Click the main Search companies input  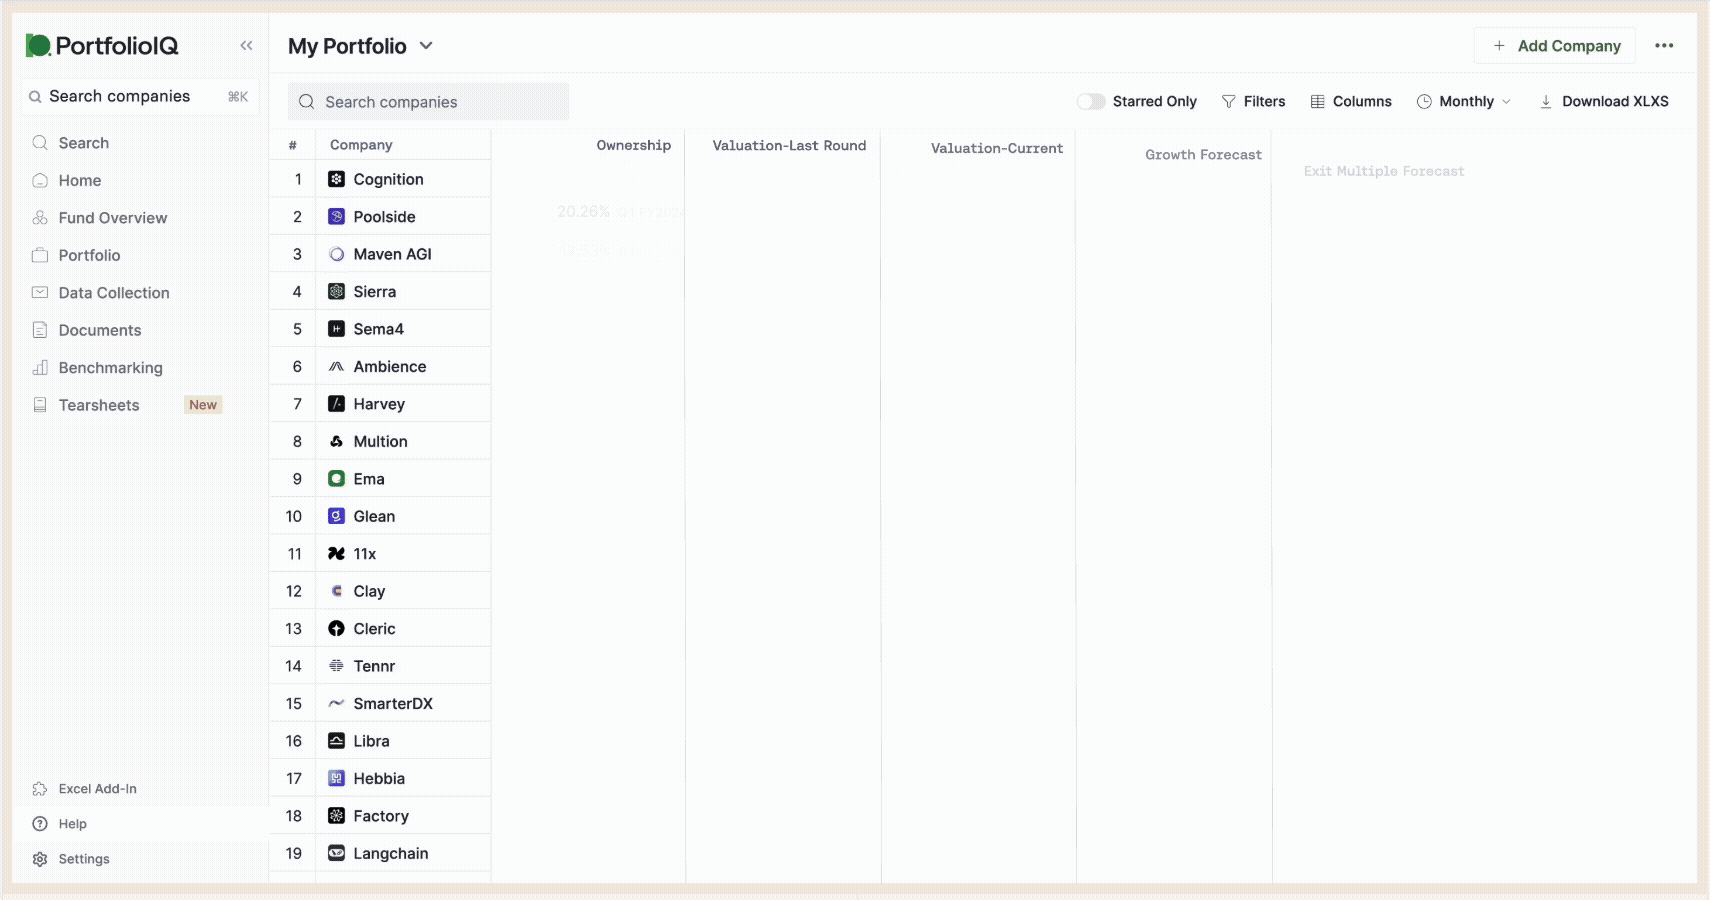click(428, 102)
